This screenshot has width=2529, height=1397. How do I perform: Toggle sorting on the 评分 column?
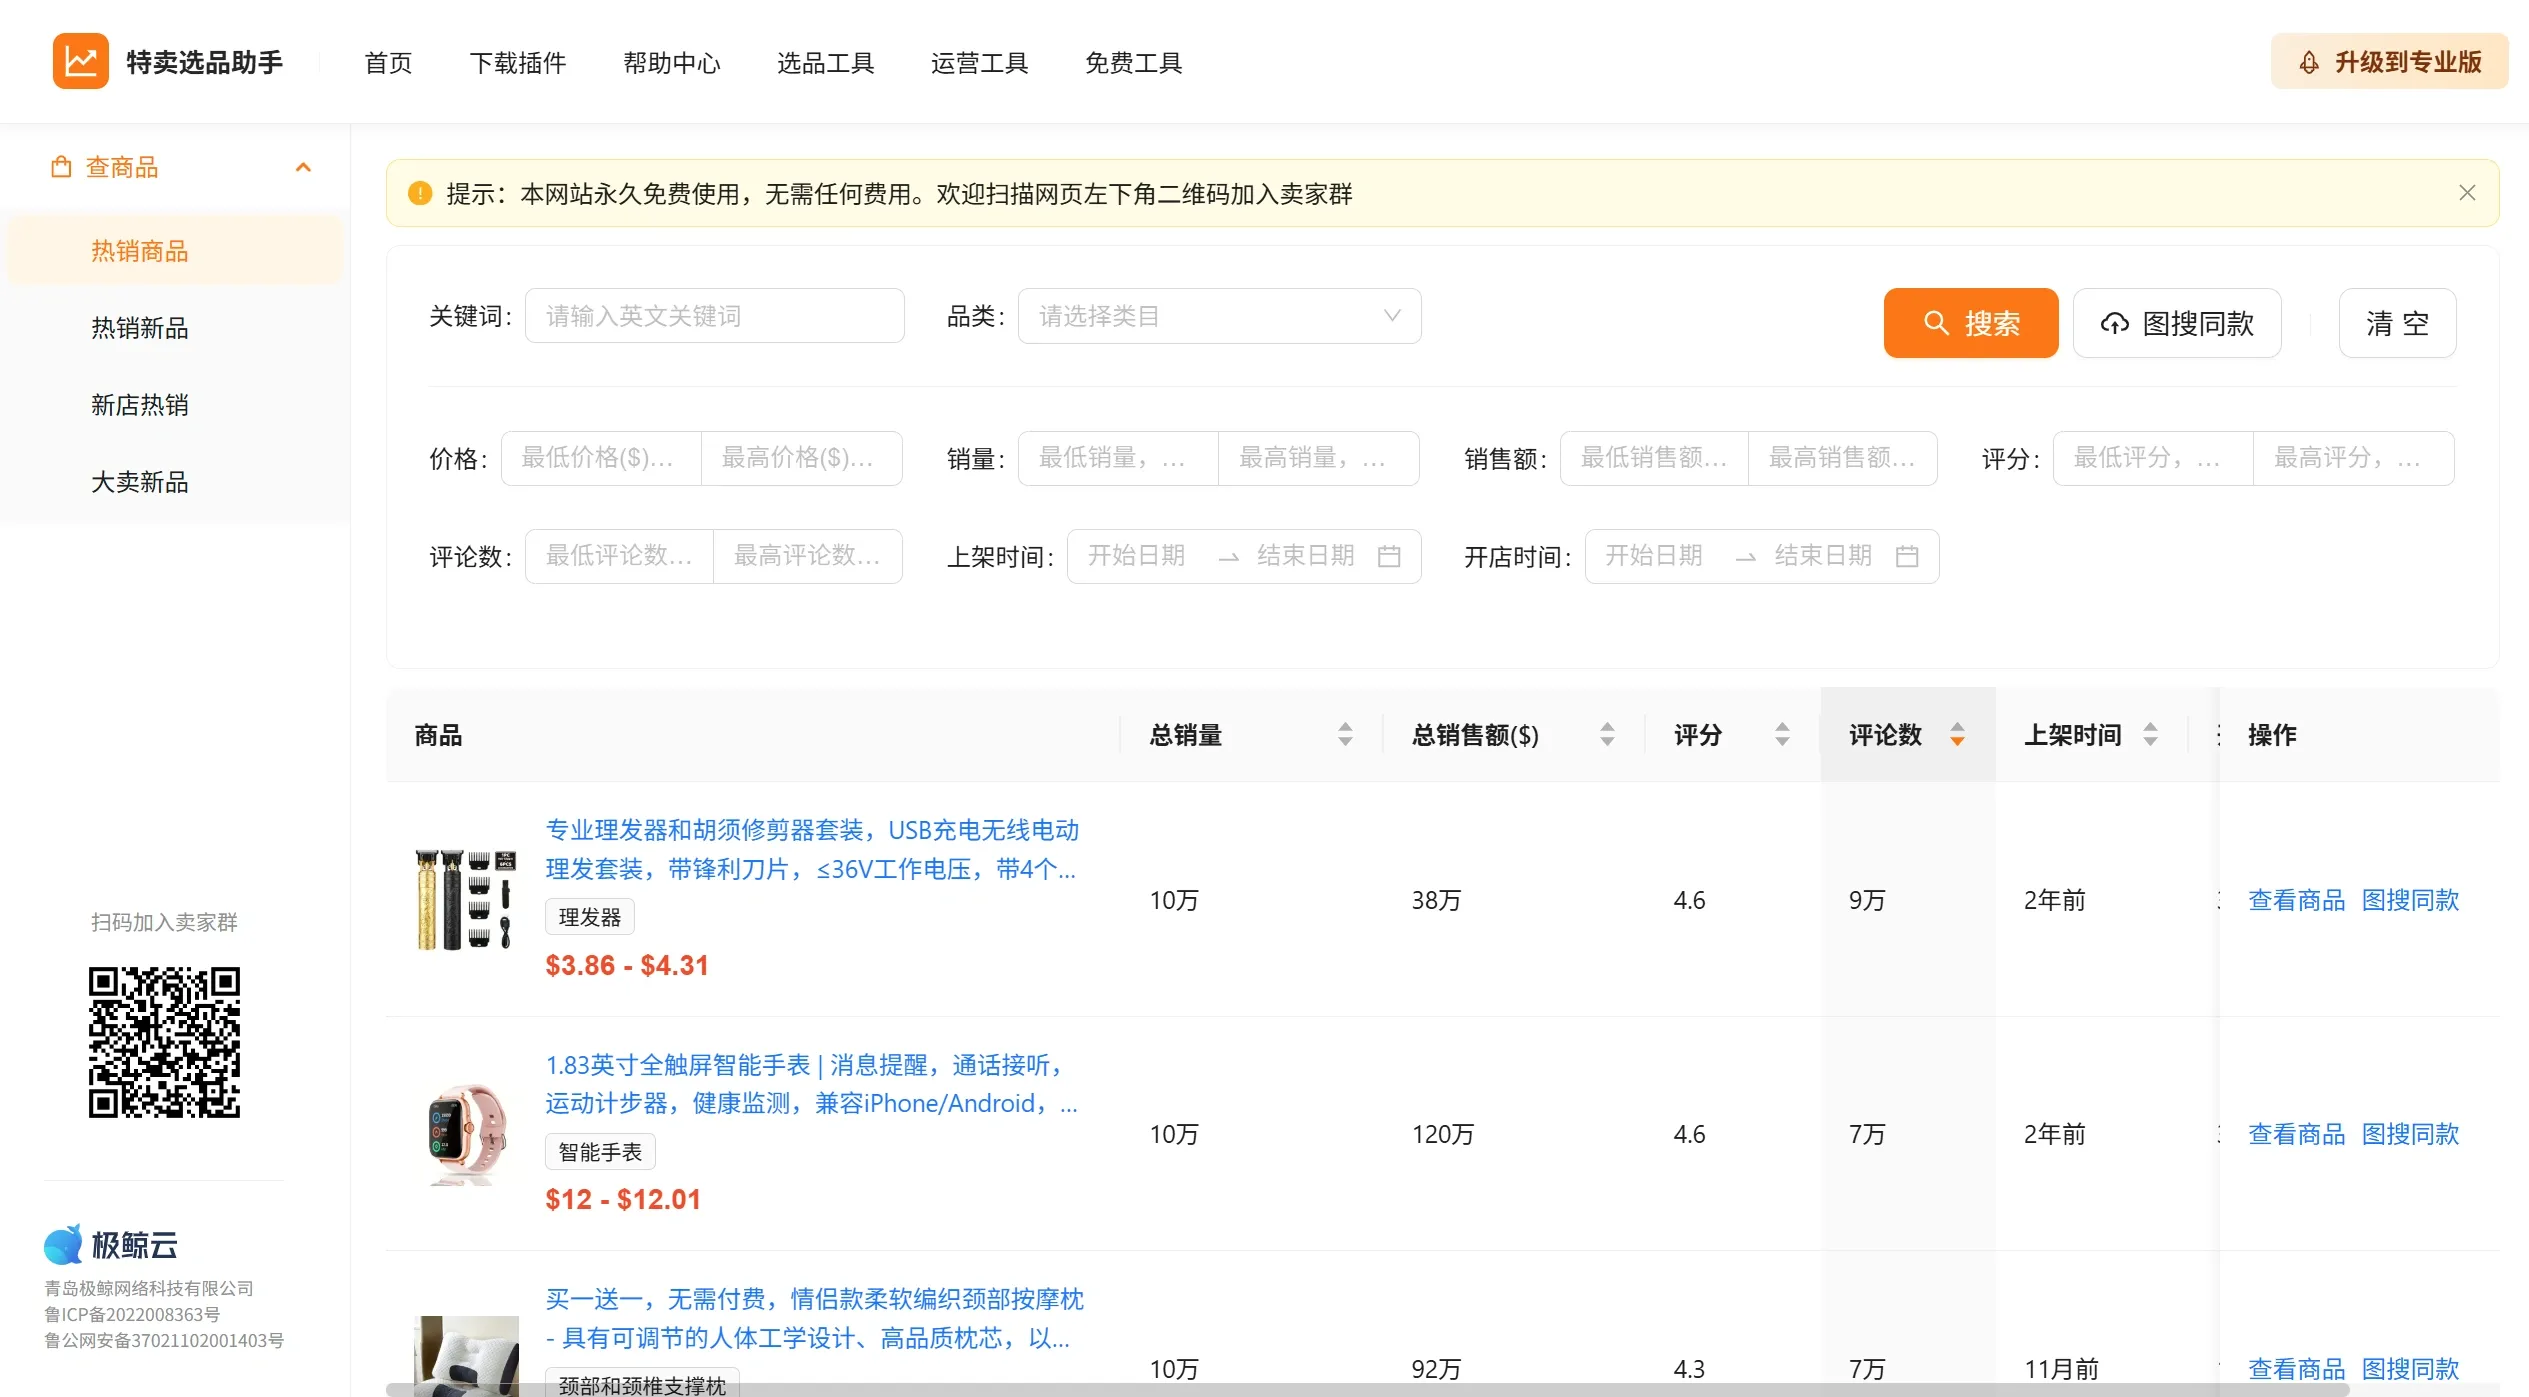pyautogui.click(x=1781, y=735)
